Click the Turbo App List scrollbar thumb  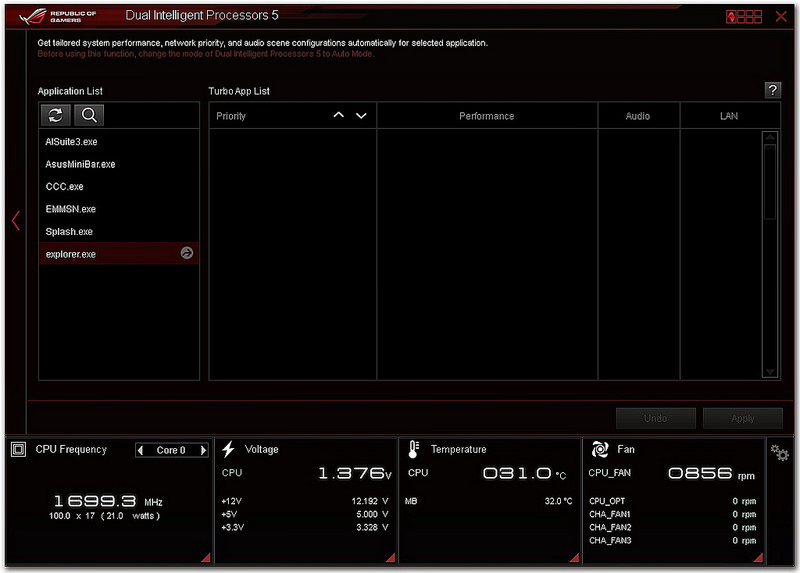click(770, 182)
